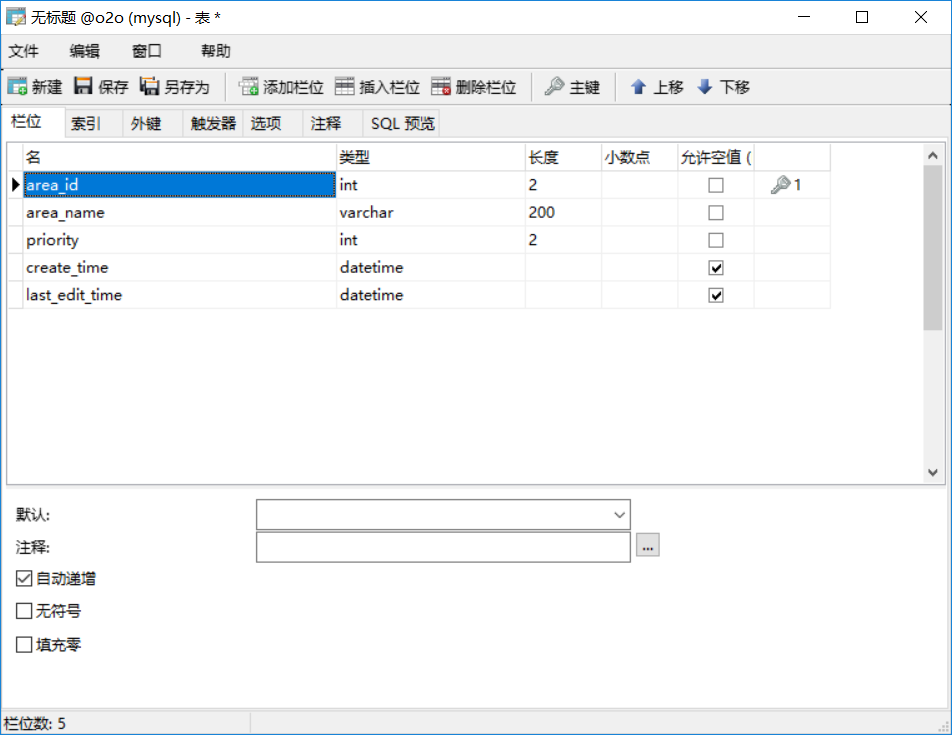
Task: Uncheck allow-null for create_time
Action: [716, 268]
